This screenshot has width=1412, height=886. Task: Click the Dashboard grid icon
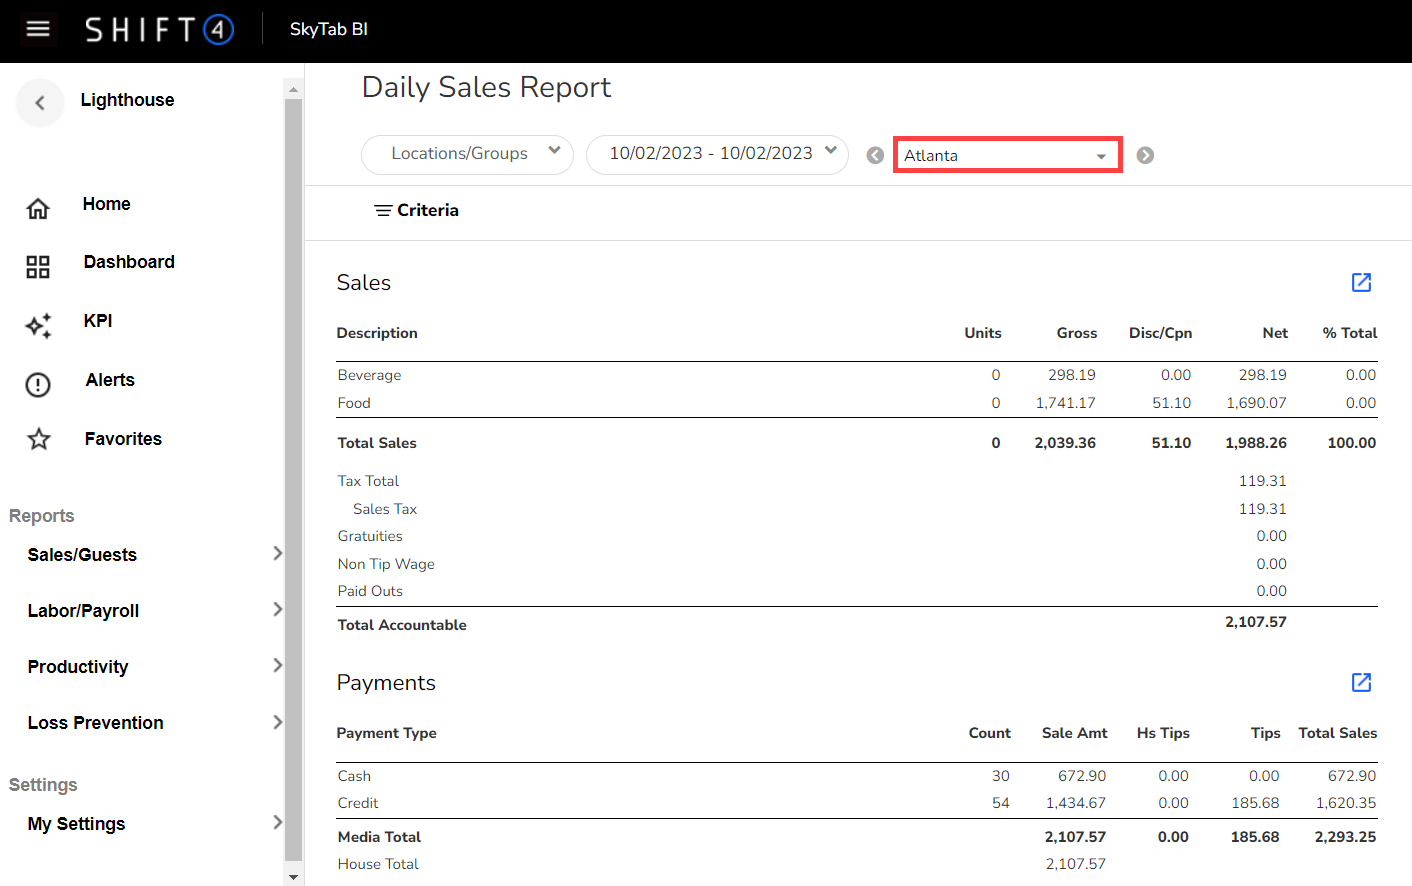point(38,266)
